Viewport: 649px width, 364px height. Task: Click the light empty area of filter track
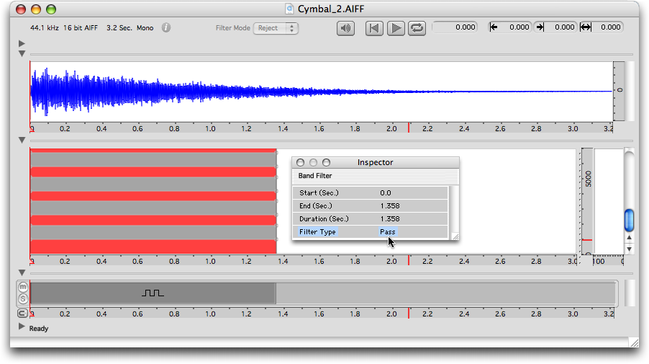[446, 293]
